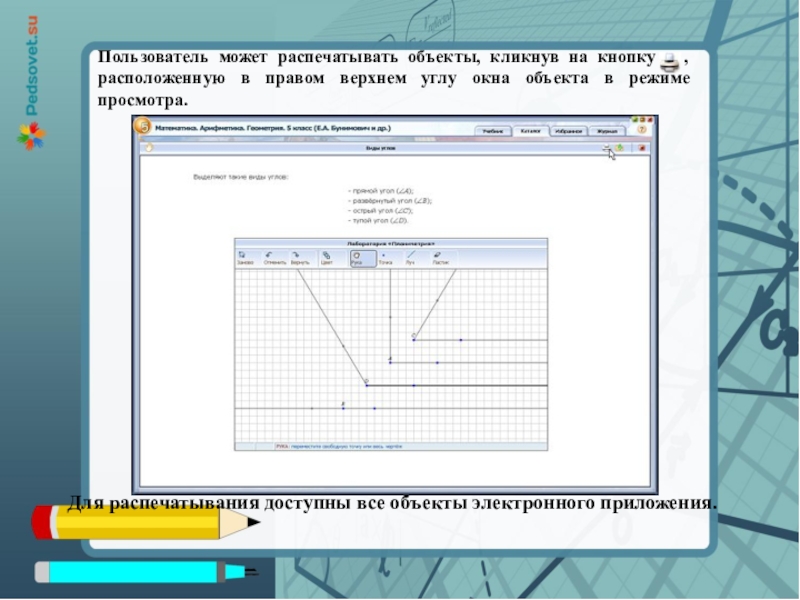Click the orange app logo circle
The width and height of the screenshot is (800, 600).
tap(143, 127)
